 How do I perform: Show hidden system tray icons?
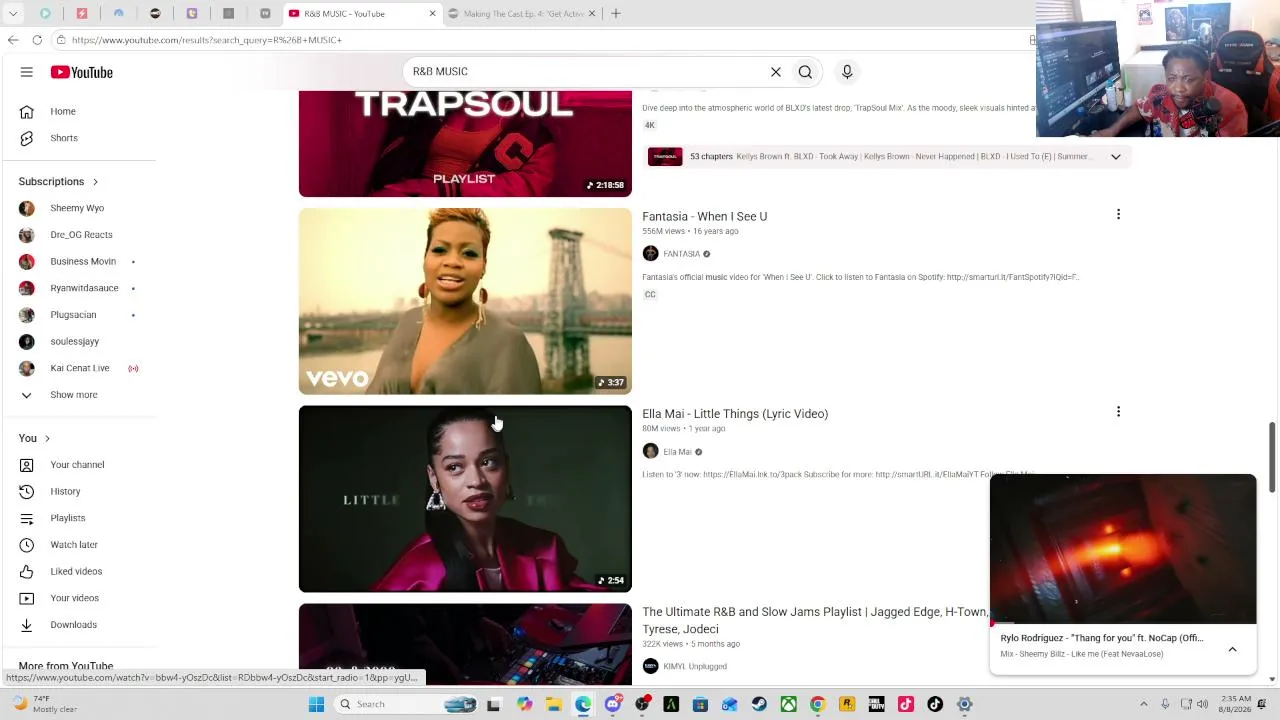coord(1144,704)
